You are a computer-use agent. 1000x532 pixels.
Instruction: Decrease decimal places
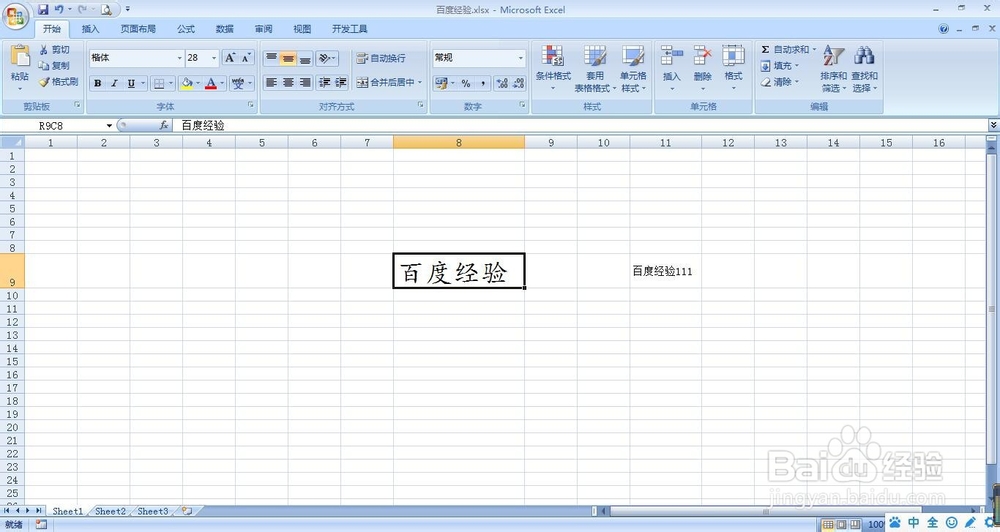pyautogui.click(x=518, y=83)
